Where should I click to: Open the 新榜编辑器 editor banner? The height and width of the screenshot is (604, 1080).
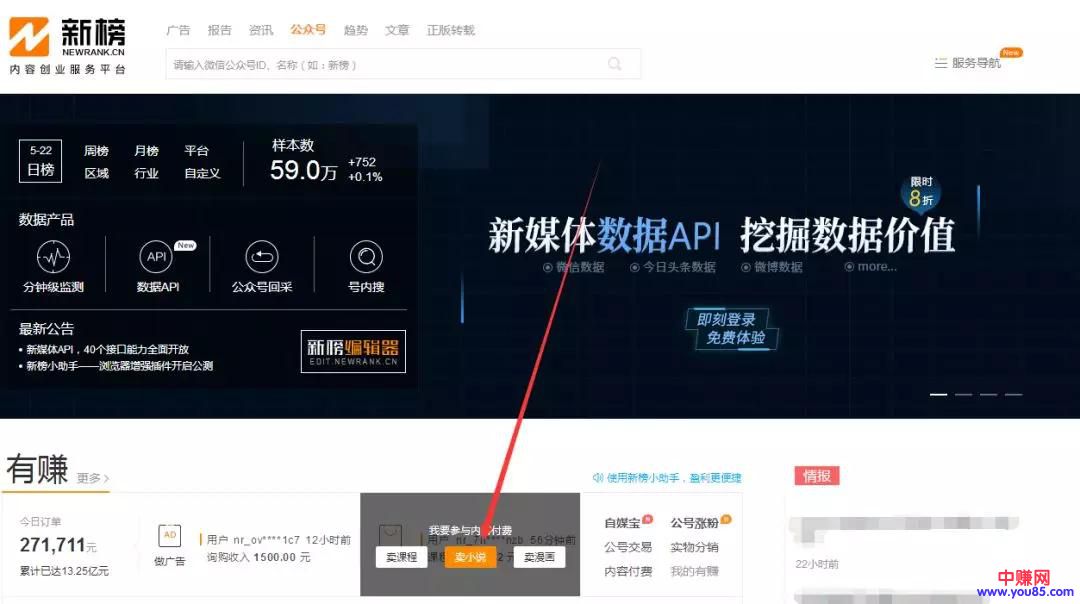pyautogui.click(x=353, y=351)
